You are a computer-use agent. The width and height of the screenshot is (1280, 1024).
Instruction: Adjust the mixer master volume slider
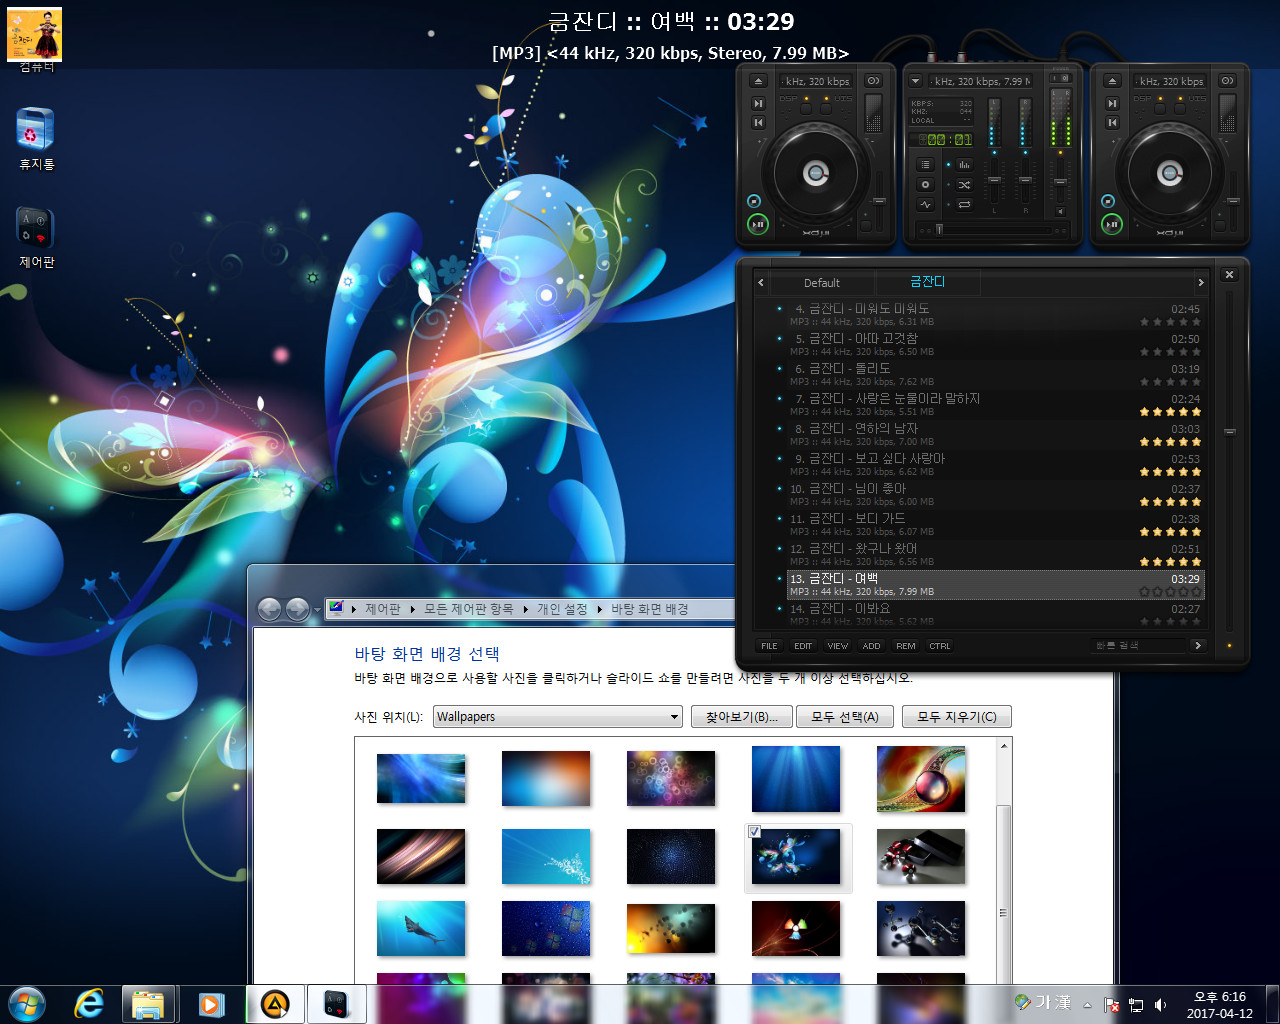(1060, 181)
